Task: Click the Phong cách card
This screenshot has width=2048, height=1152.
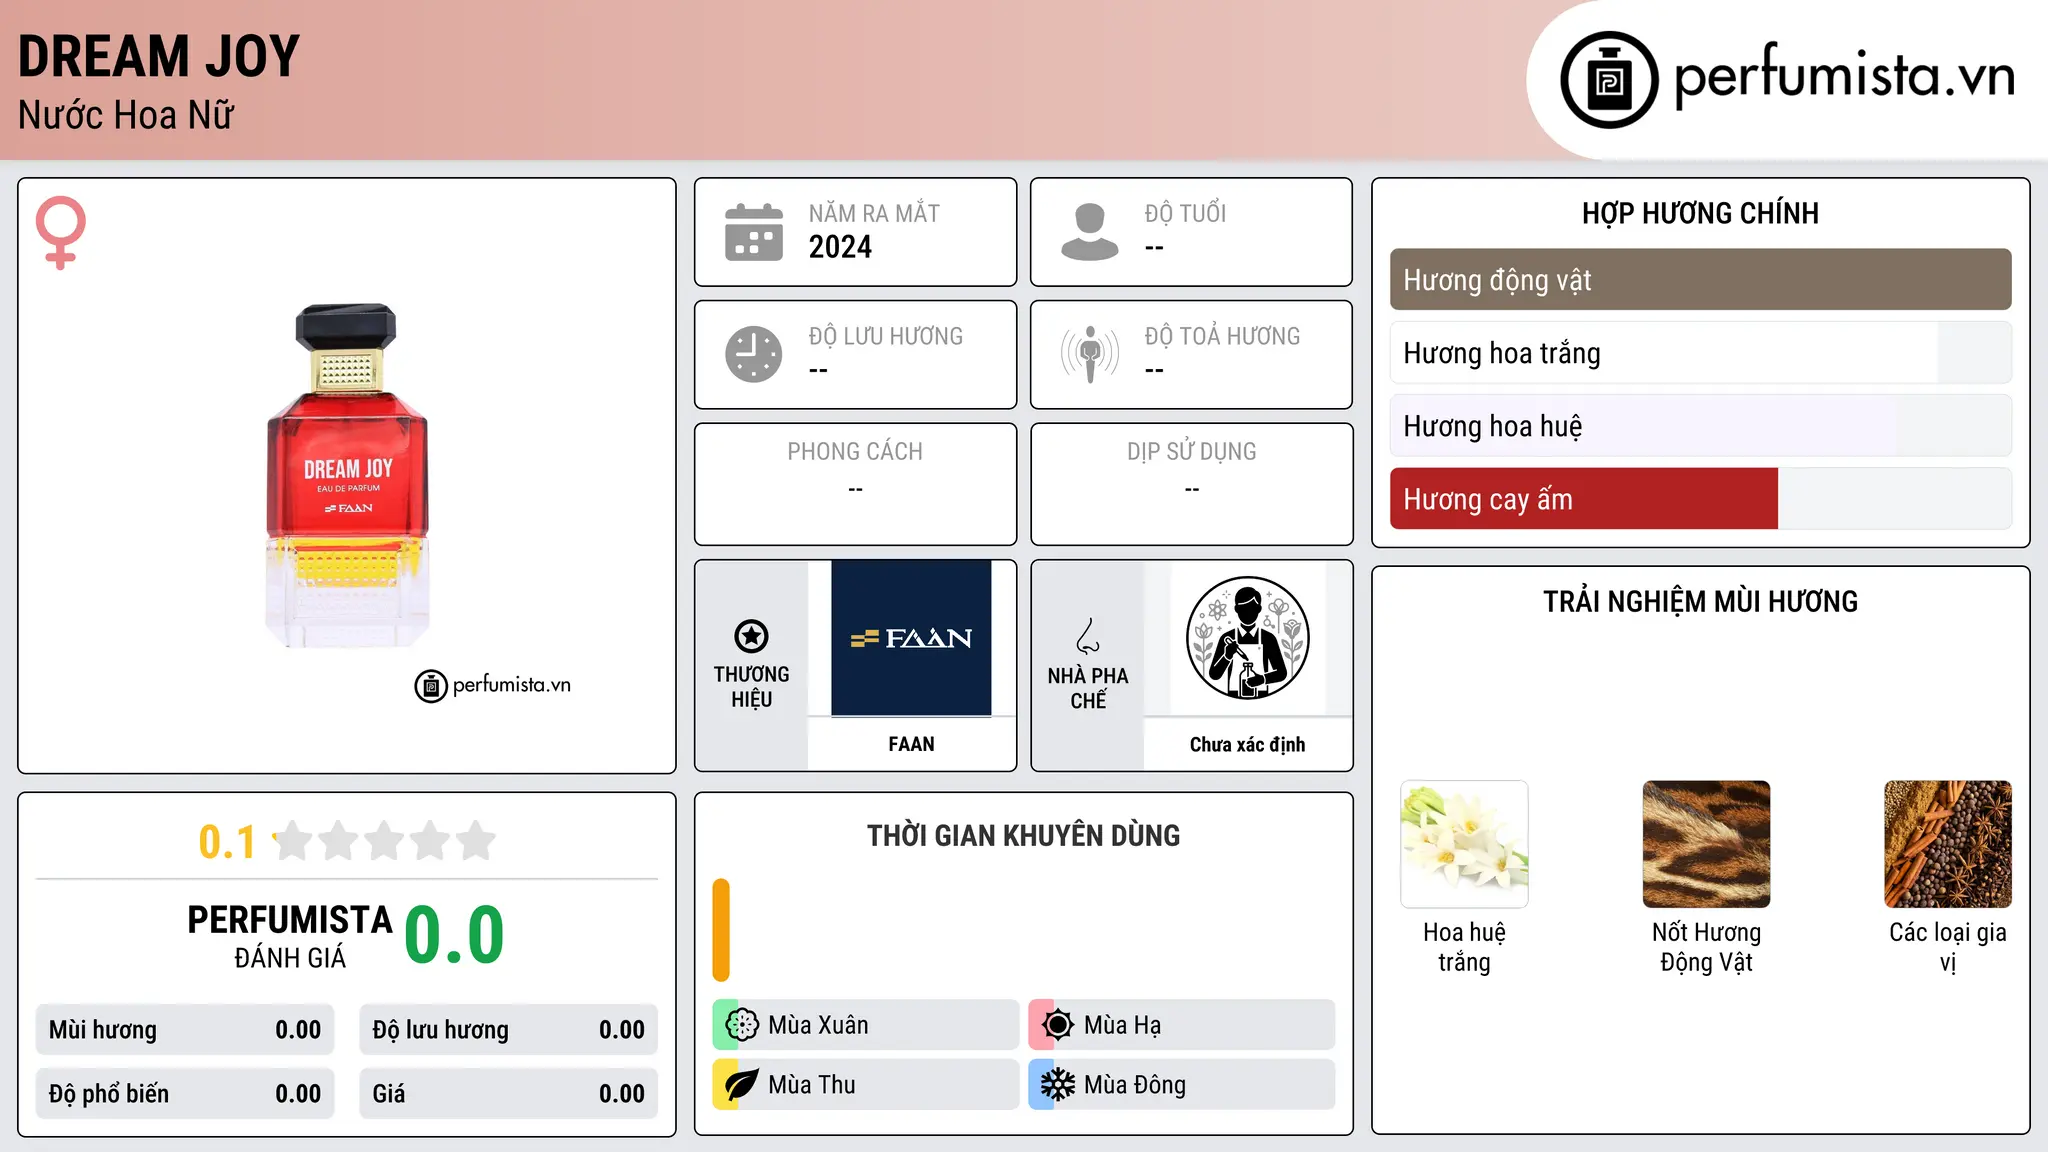Action: tap(855, 484)
